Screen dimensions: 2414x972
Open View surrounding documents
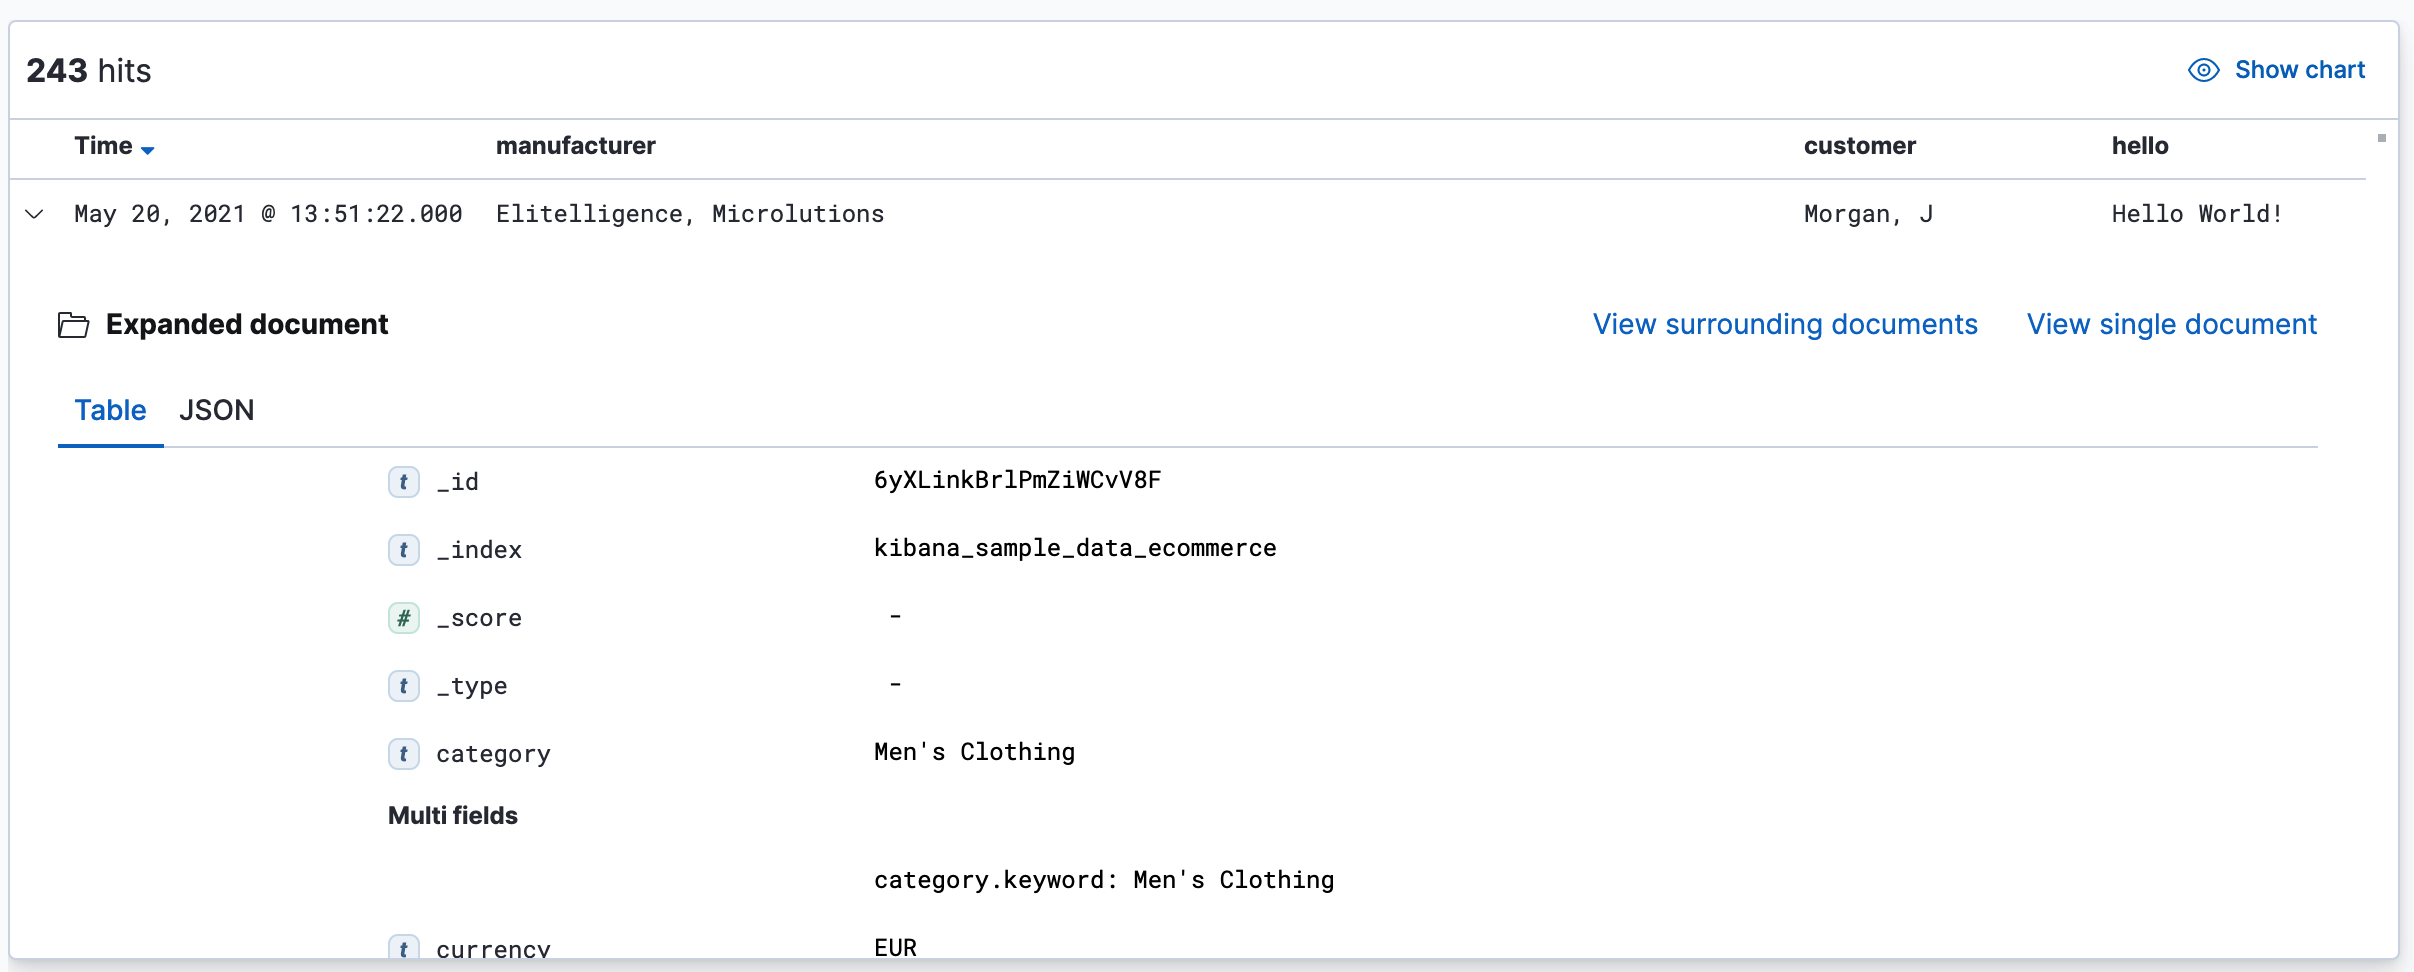pos(1784,324)
